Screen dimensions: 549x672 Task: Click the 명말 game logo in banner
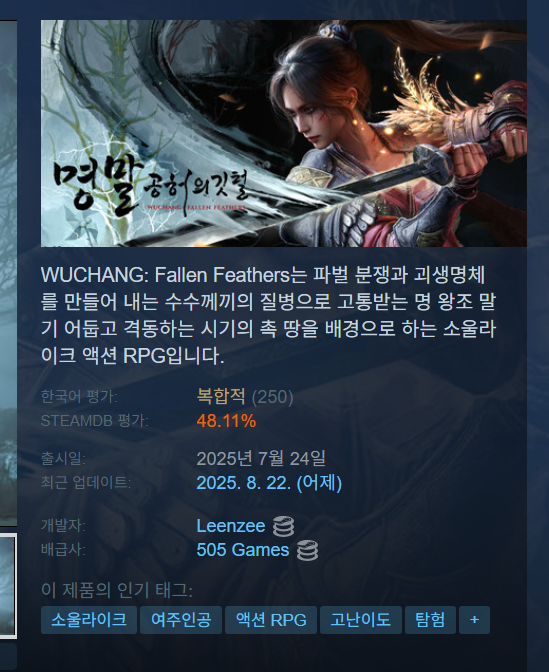click(x=150, y=186)
